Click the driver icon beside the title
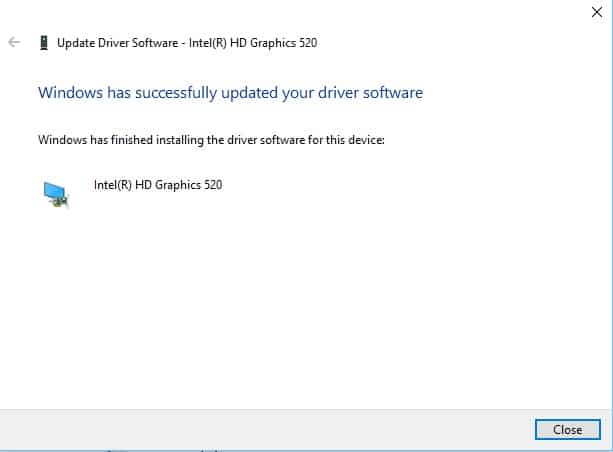The height and width of the screenshot is (452, 613). pos(44,43)
